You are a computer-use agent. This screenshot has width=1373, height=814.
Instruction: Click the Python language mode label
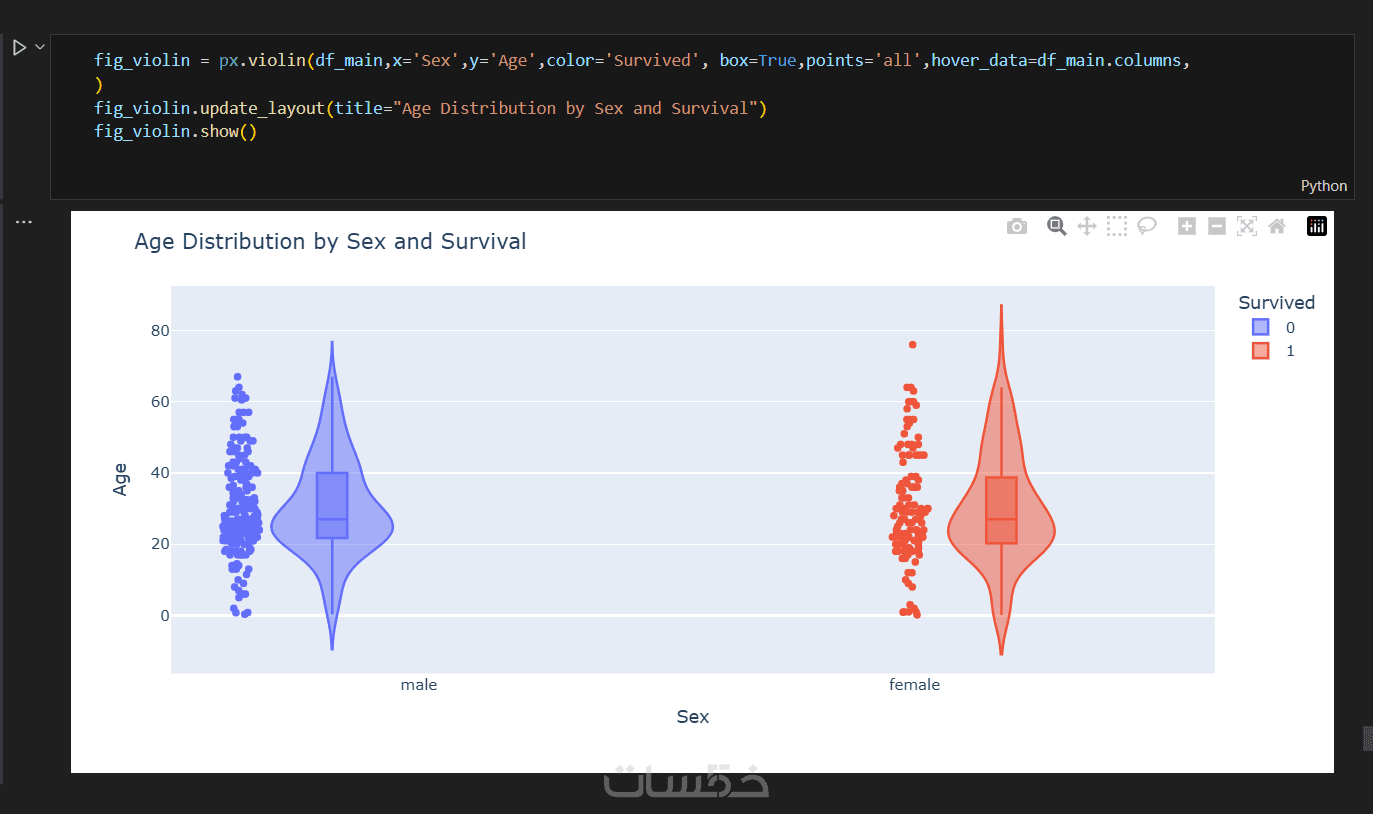point(1323,186)
